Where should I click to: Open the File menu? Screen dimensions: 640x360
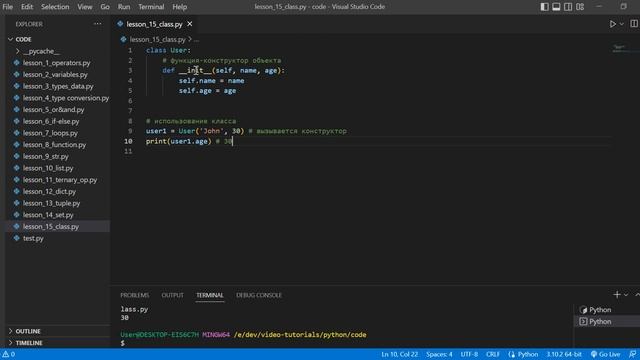pos(8,7)
